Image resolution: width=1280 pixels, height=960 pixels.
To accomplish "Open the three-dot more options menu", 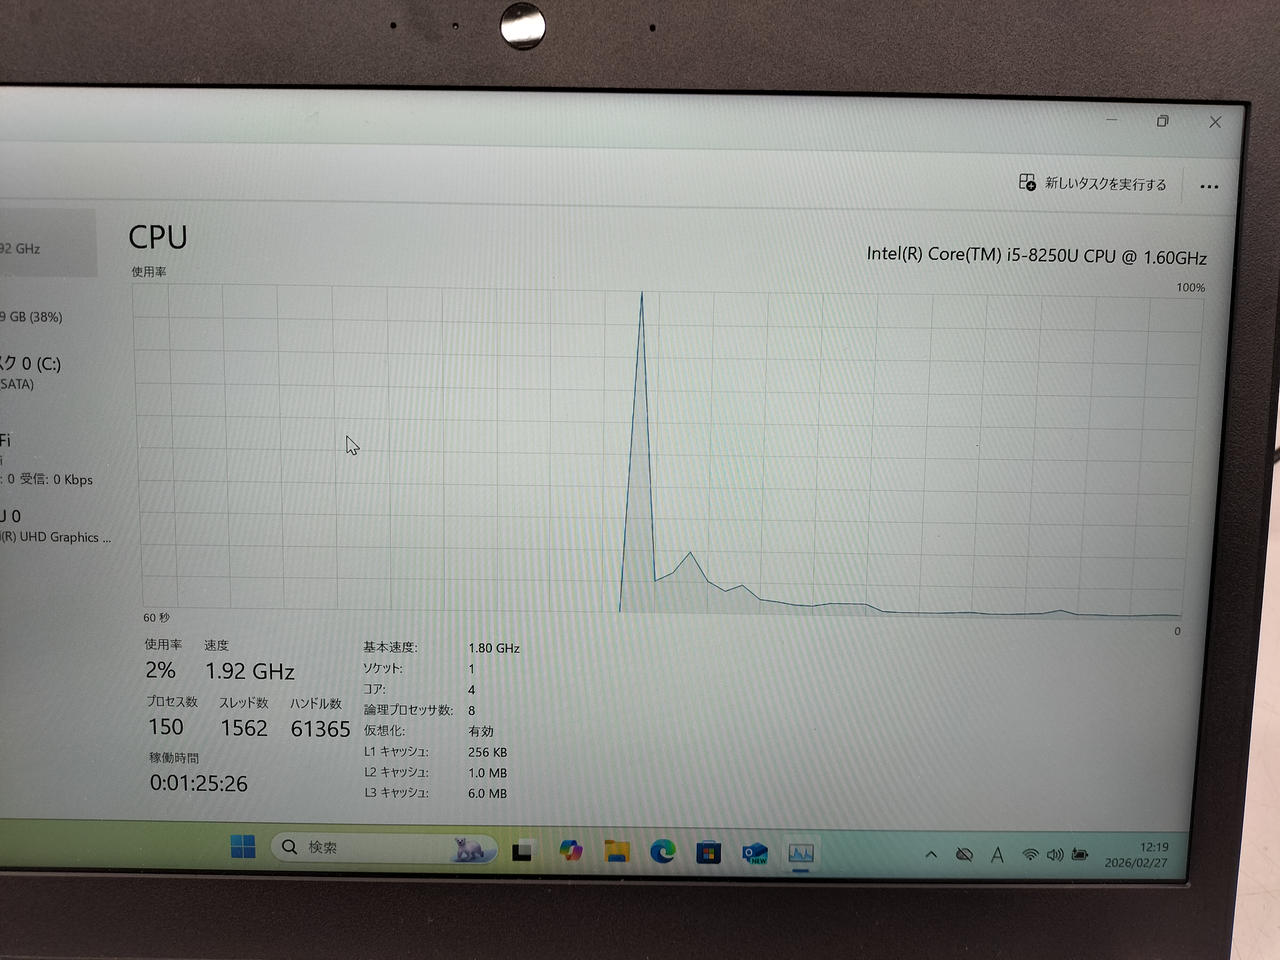I will coord(1209,187).
